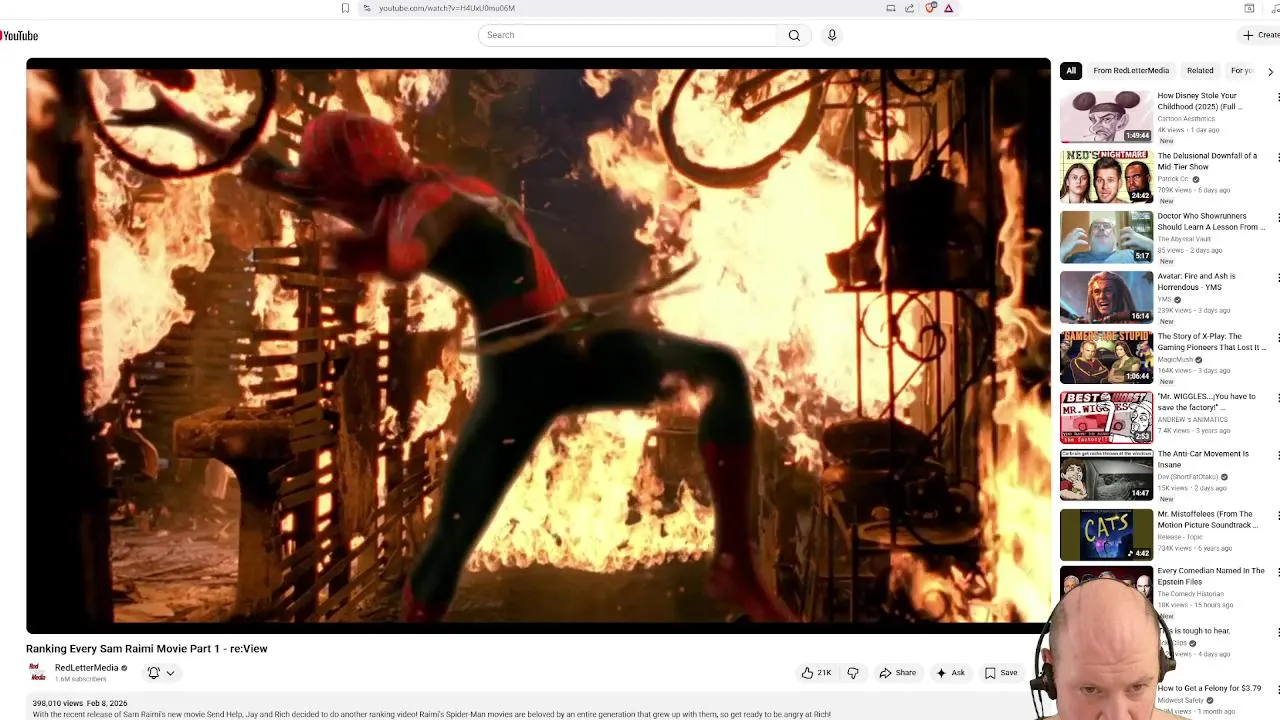The image size is (1280, 720).
Task: Click the voice search microphone
Action: coord(831,35)
